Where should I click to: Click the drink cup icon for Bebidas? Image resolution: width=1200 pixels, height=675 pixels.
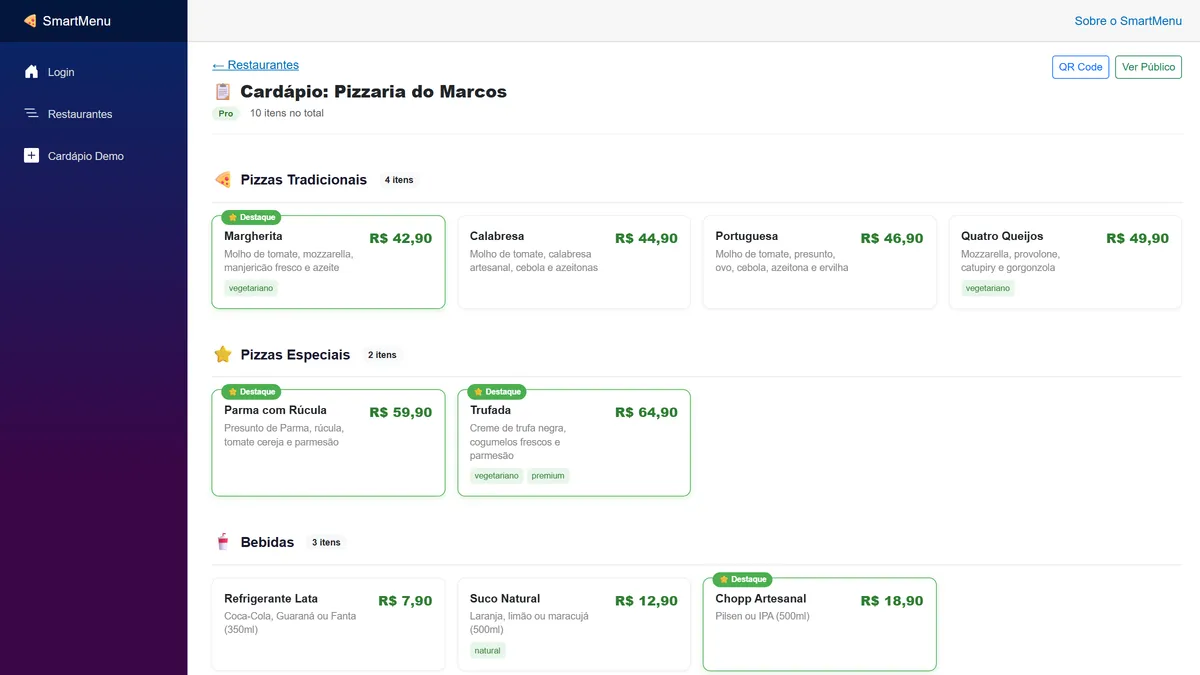pyautogui.click(x=223, y=542)
